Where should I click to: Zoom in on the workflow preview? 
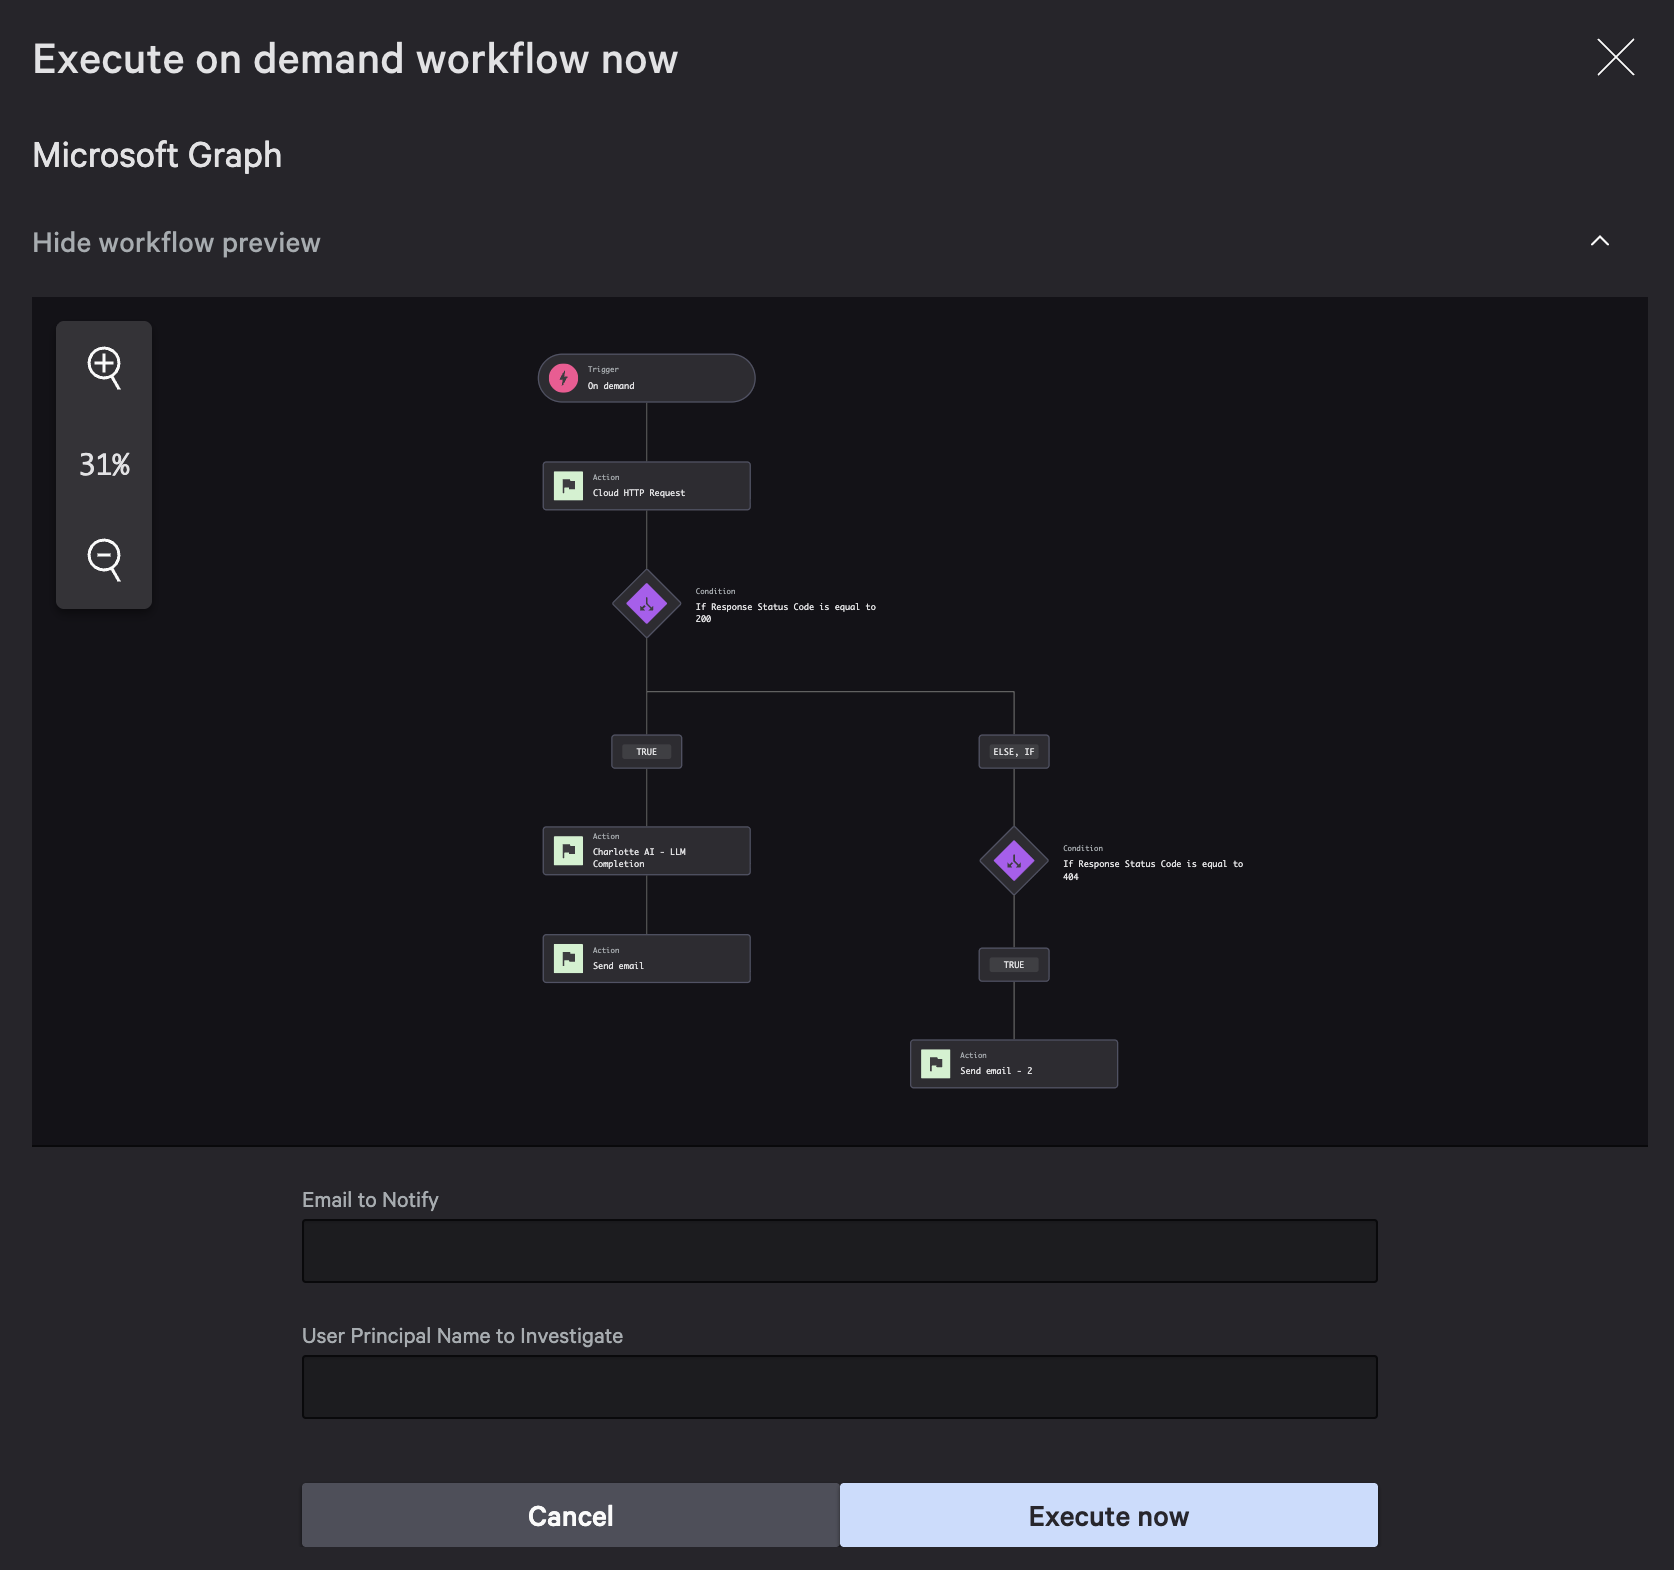pos(104,366)
